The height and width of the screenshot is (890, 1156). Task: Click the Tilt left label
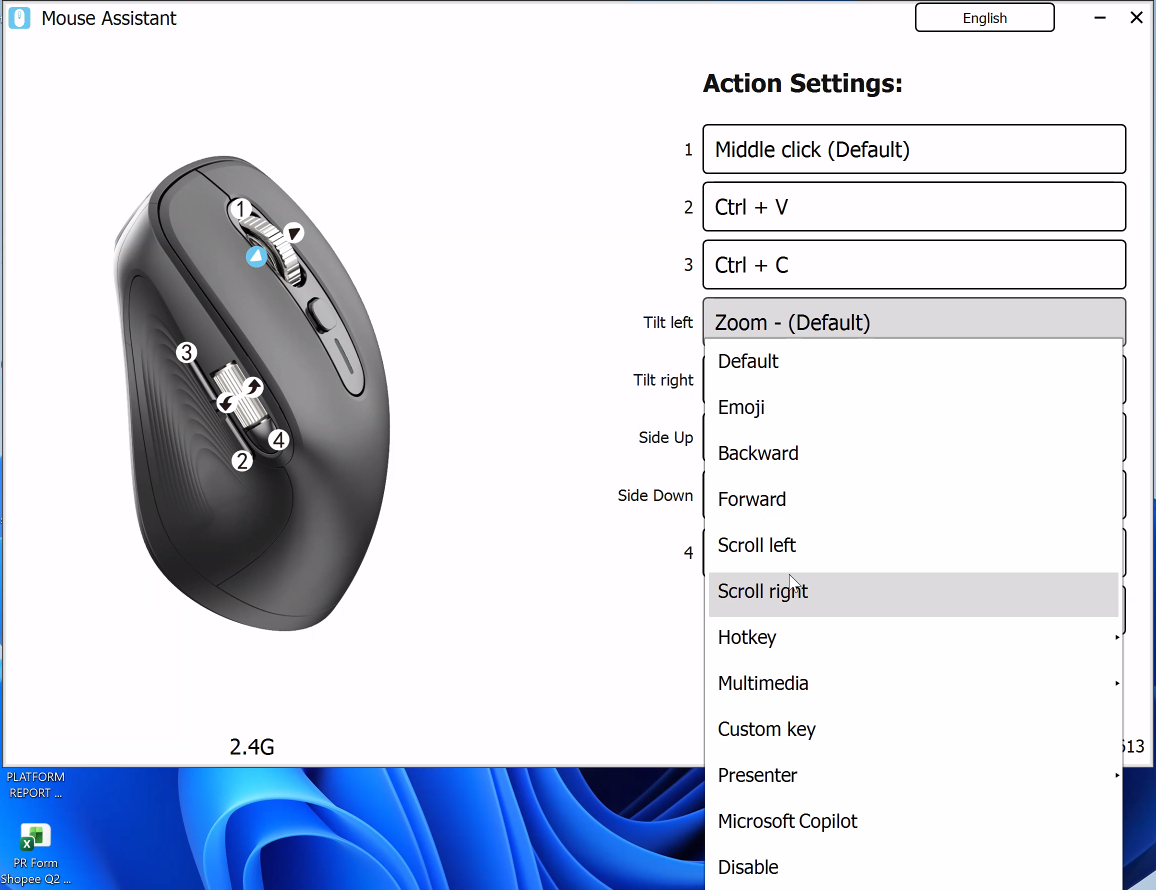click(x=668, y=322)
